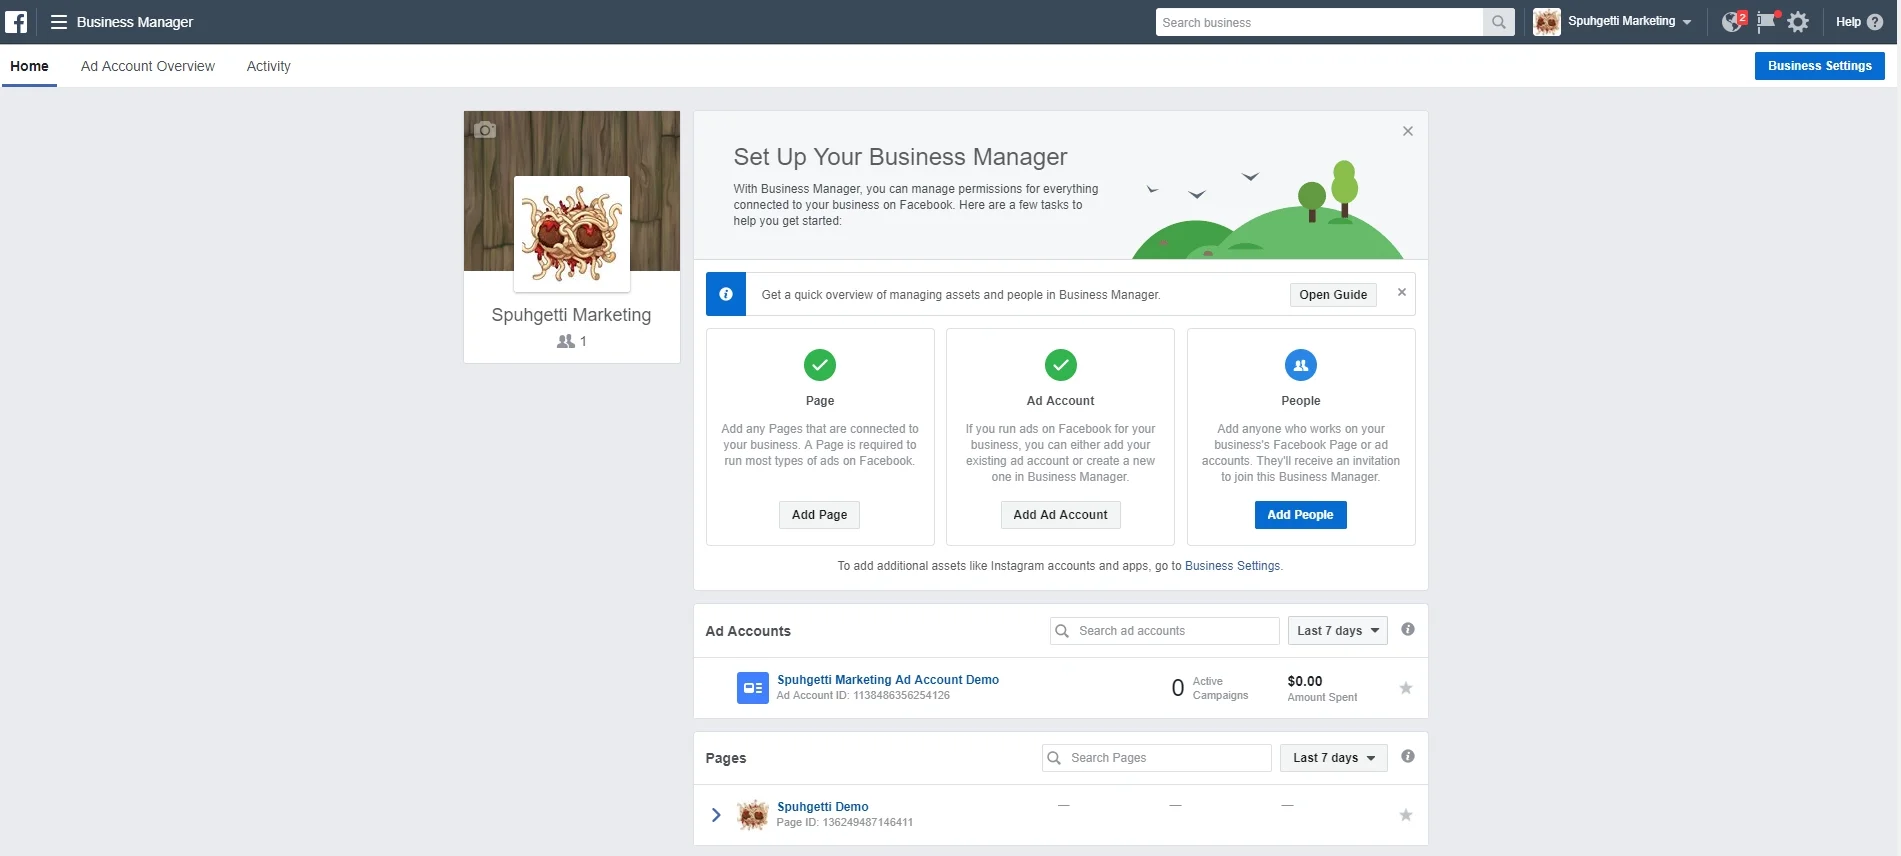
Task: Click the Business Settings button
Action: (x=1820, y=66)
